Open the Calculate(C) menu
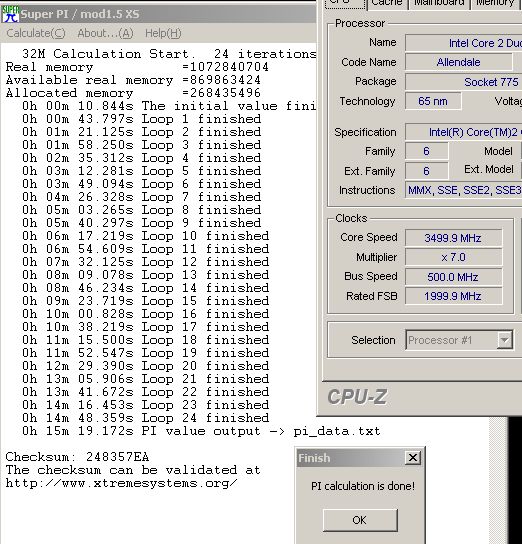 pyautogui.click(x=36, y=33)
